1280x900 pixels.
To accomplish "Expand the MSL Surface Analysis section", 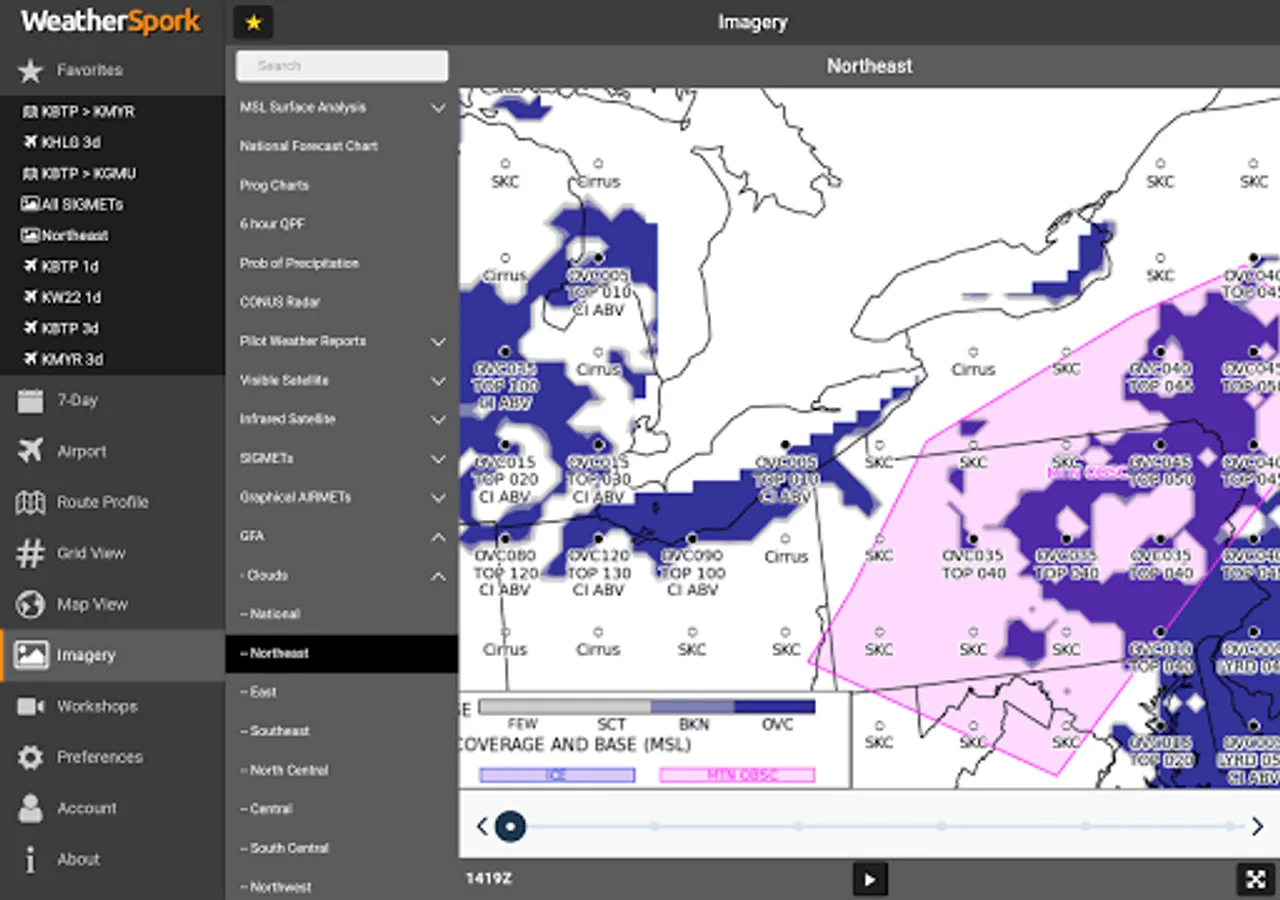I will [x=437, y=107].
